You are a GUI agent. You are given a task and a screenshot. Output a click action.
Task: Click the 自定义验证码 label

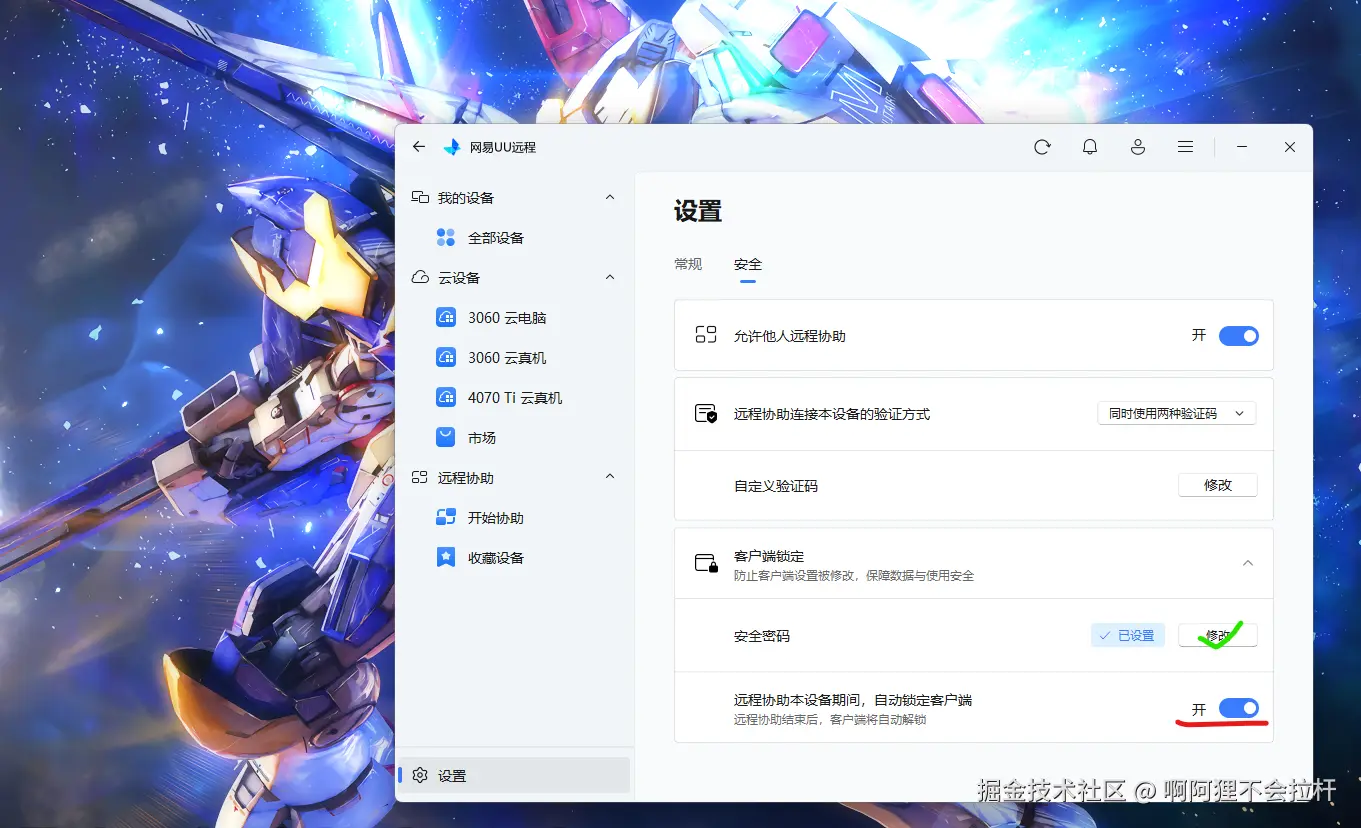pos(776,486)
